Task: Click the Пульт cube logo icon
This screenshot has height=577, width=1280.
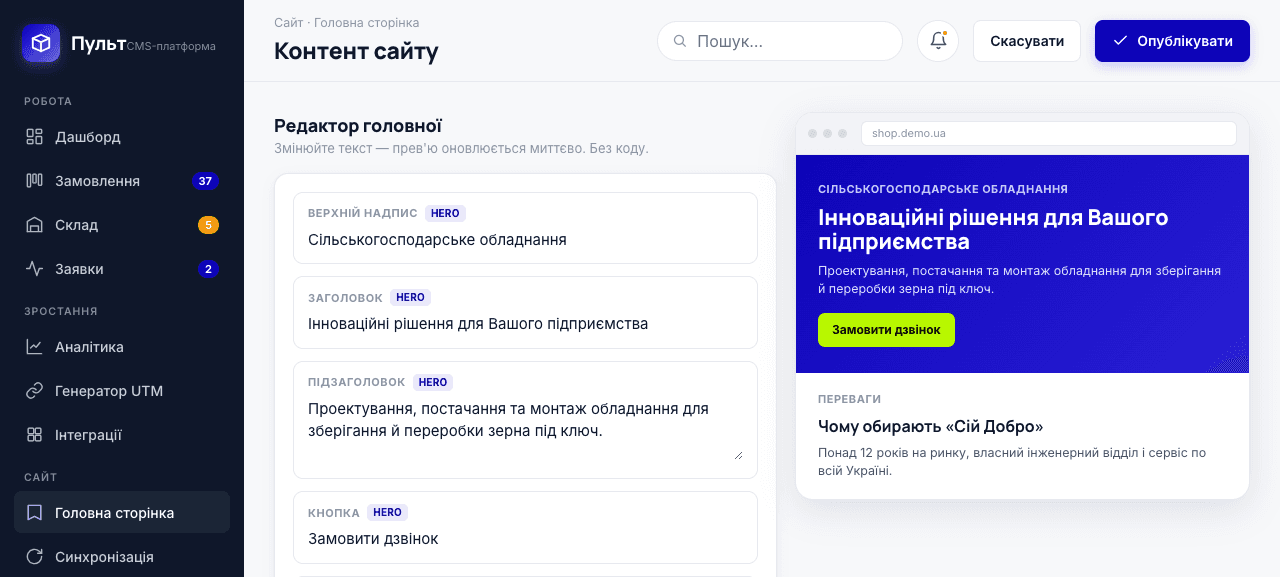Action: 41,44
